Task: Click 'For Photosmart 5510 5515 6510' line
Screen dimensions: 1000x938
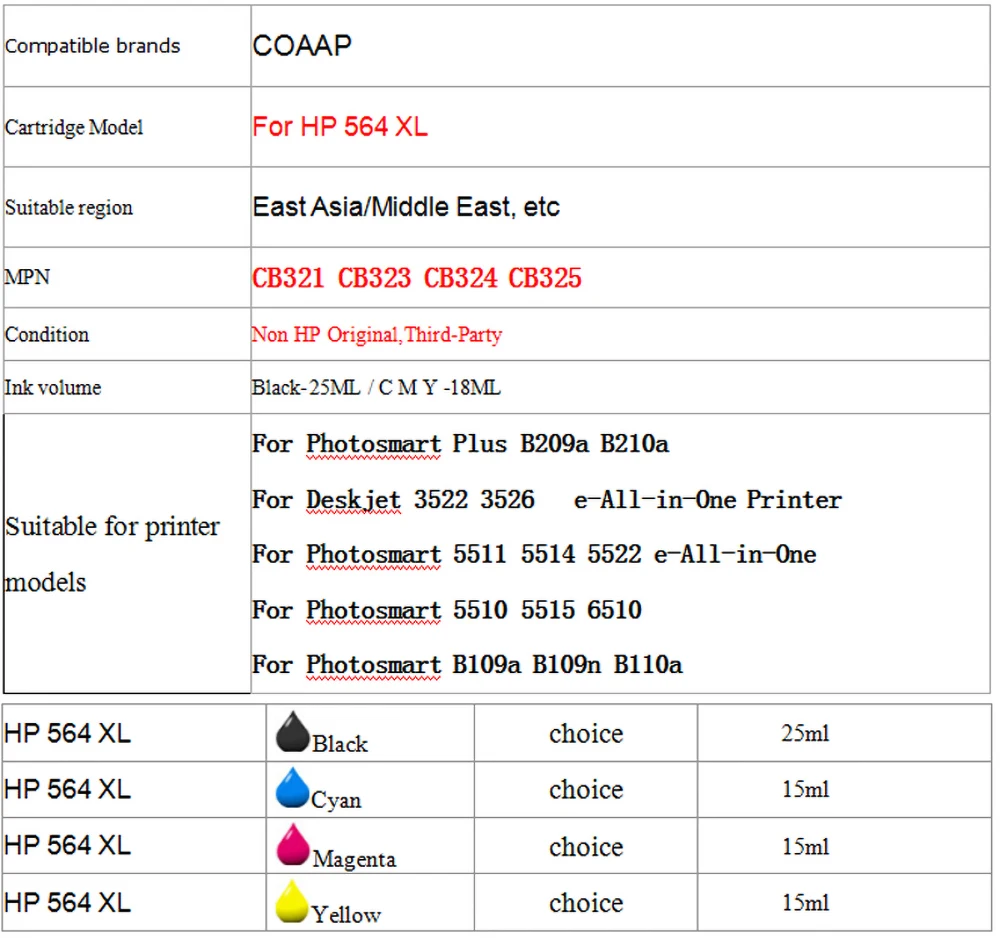Action: (x=447, y=610)
